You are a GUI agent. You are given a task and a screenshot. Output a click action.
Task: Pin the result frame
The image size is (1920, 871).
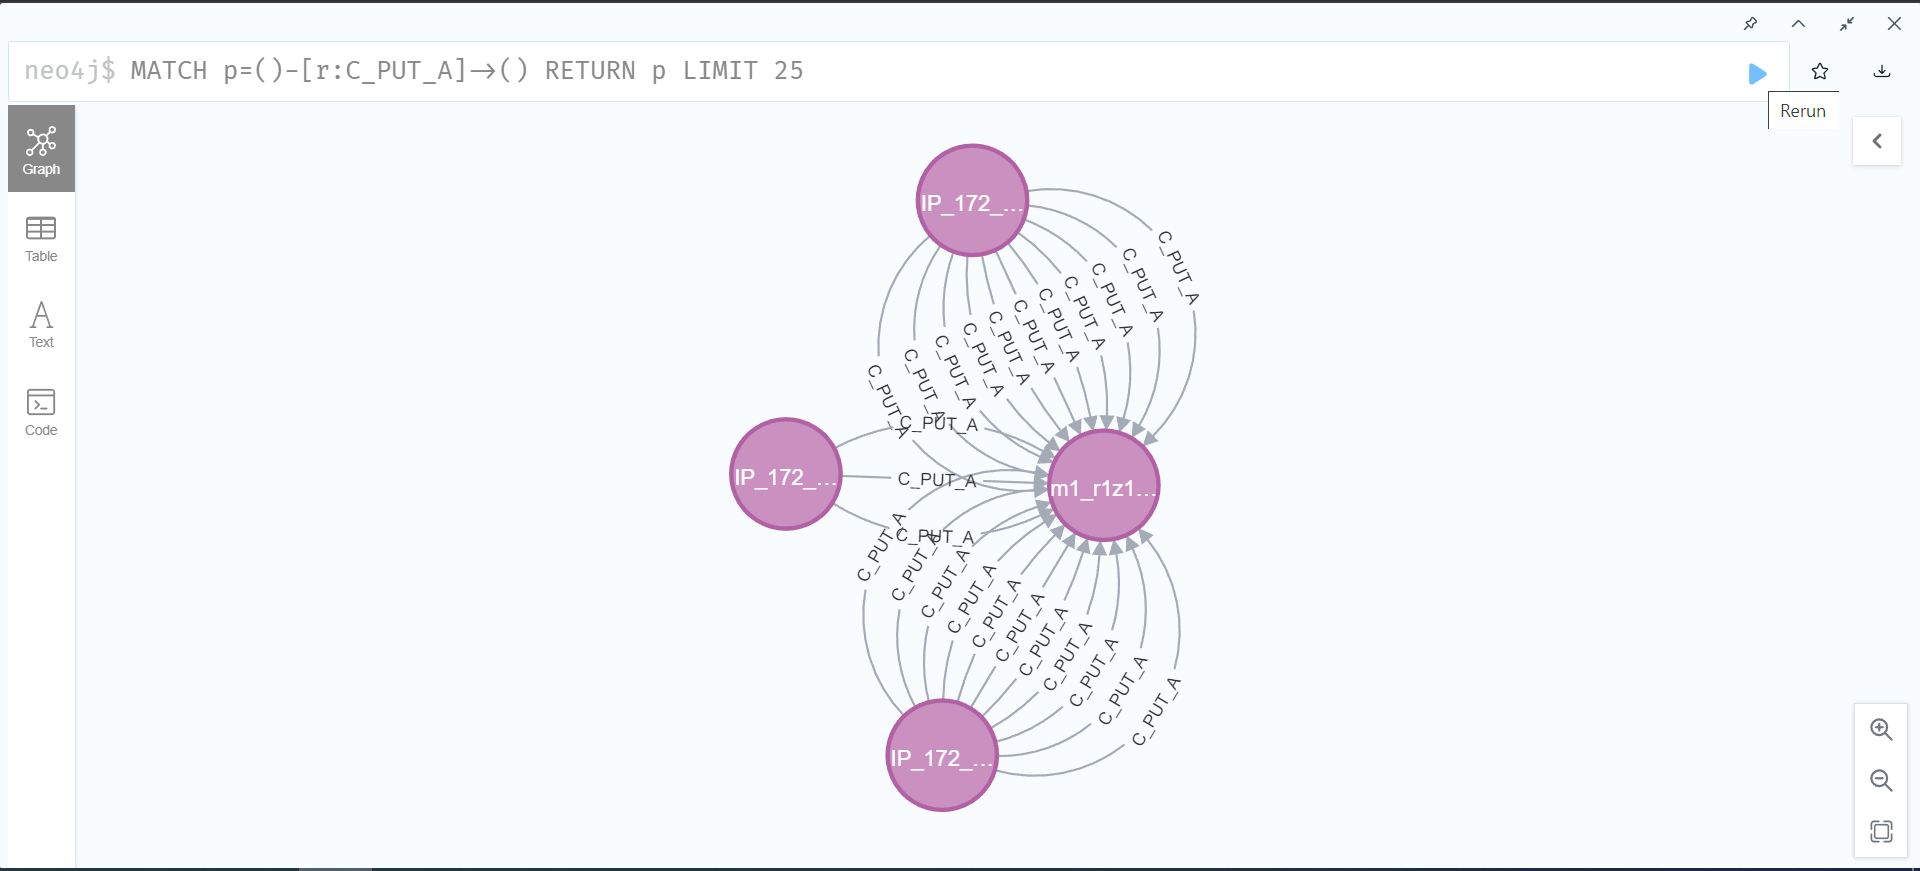[1750, 24]
